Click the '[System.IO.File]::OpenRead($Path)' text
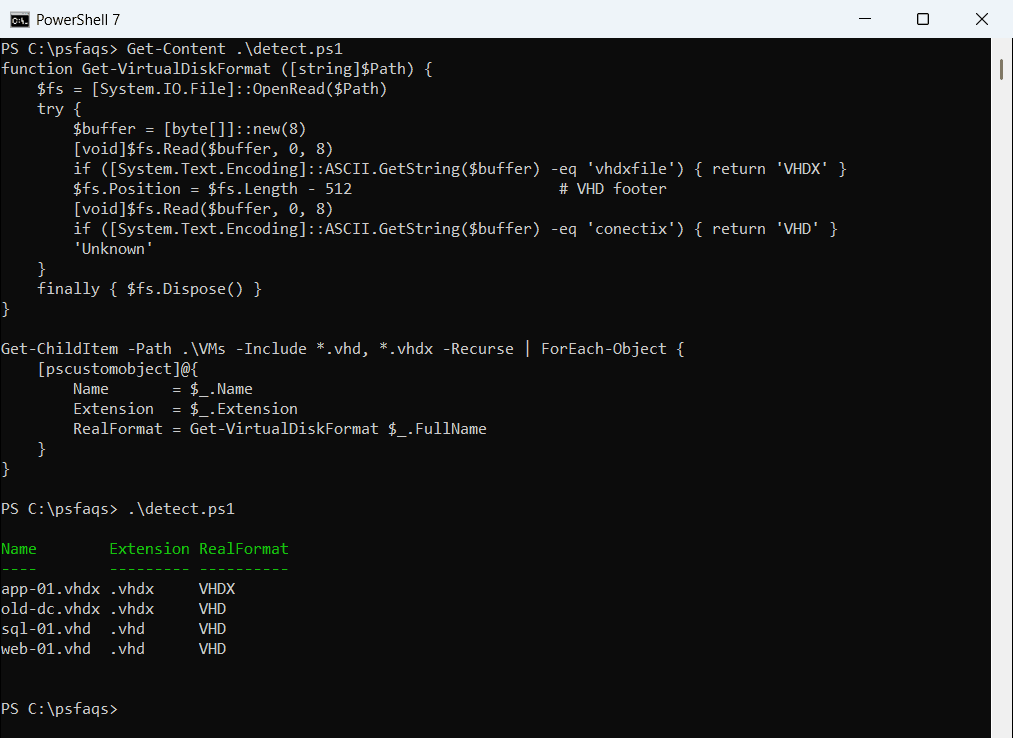The width and height of the screenshot is (1013, 738). (239, 89)
